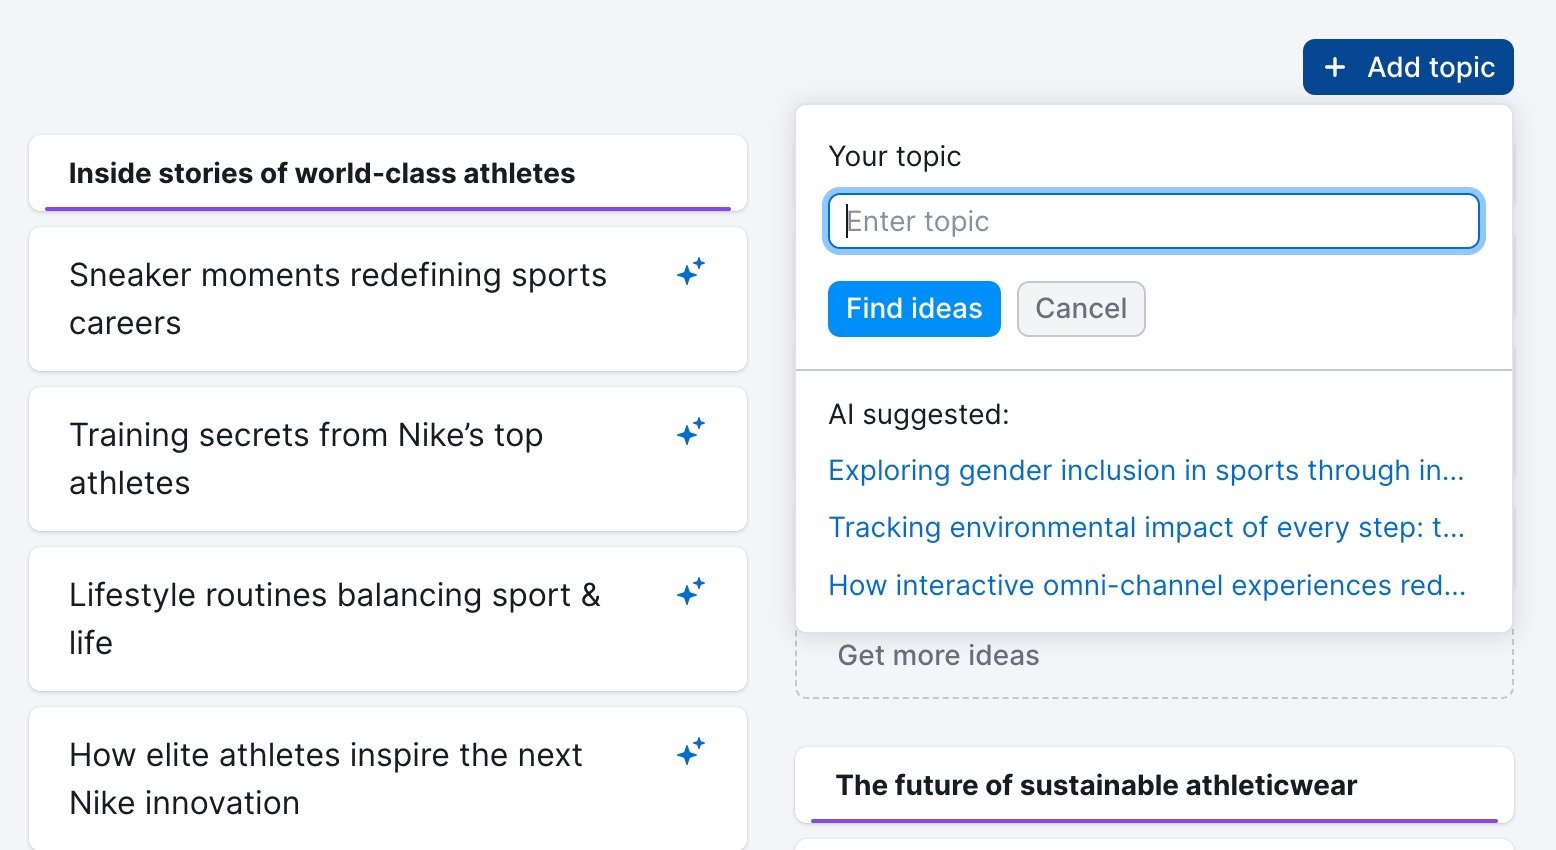Pick the omni-channel experiences AI suggestion

(x=1146, y=585)
